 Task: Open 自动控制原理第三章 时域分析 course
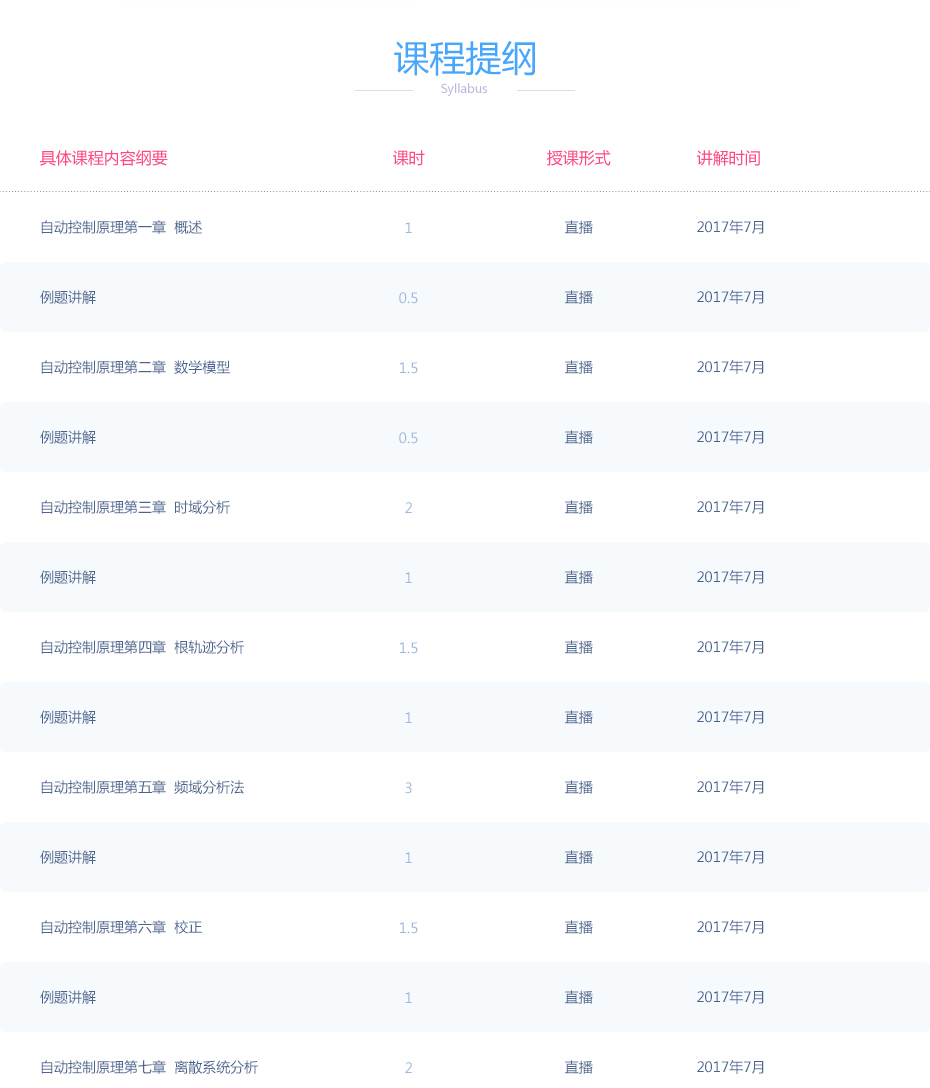pos(465,507)
